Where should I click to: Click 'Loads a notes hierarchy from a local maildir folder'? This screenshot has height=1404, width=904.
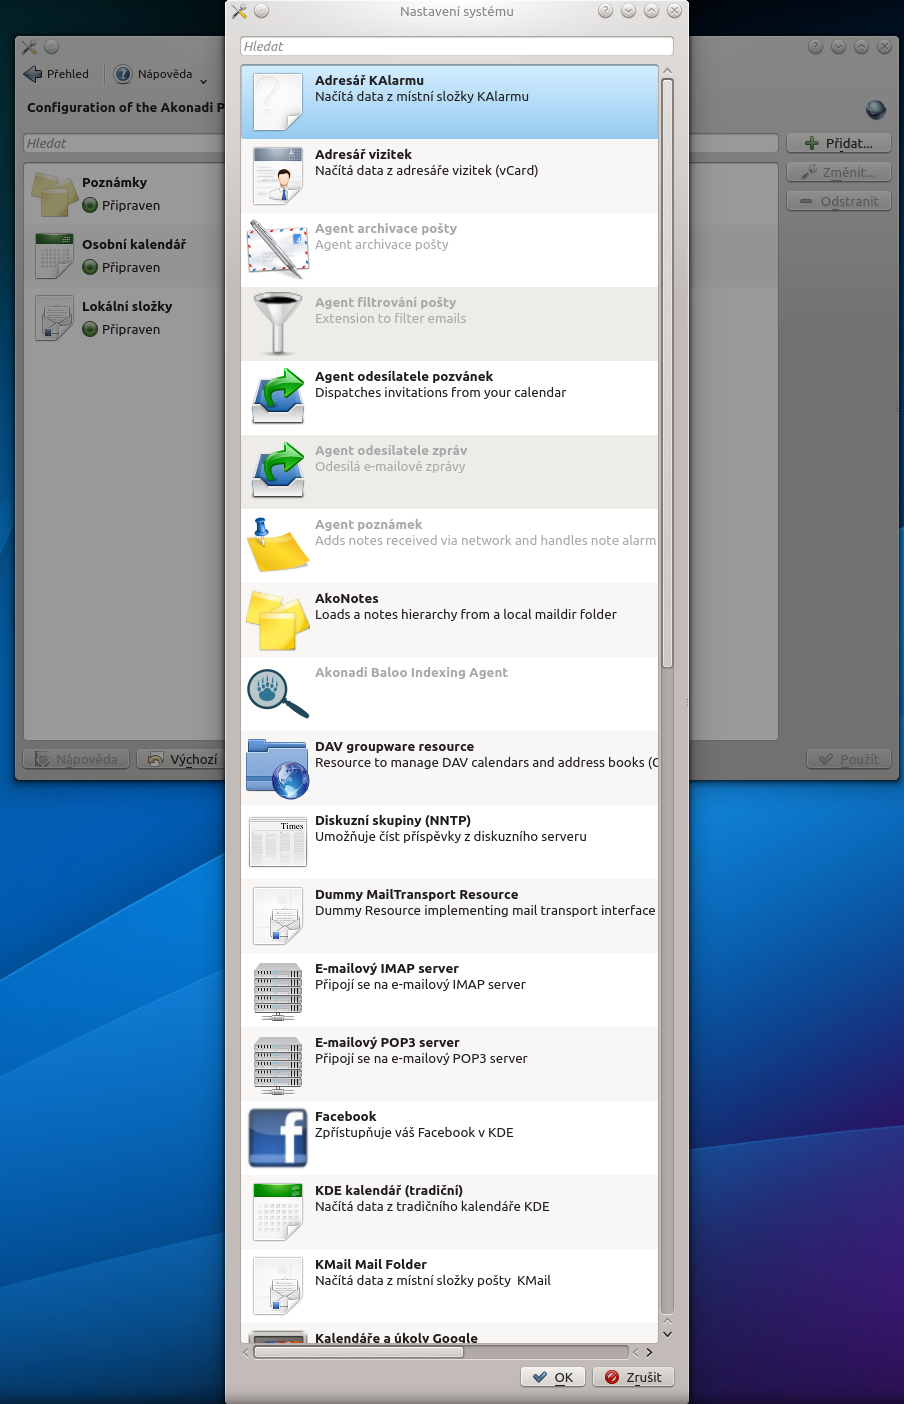click(466, 615)
